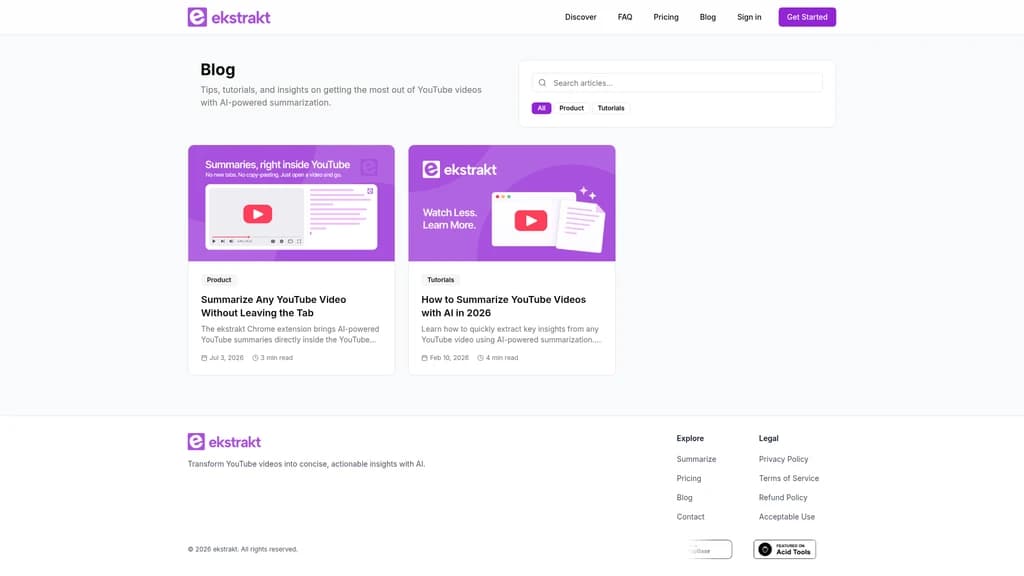Click the clock icon beside 4 min read
The height and width of the screenshot is (576, 1024).
[x=480, y=358]
